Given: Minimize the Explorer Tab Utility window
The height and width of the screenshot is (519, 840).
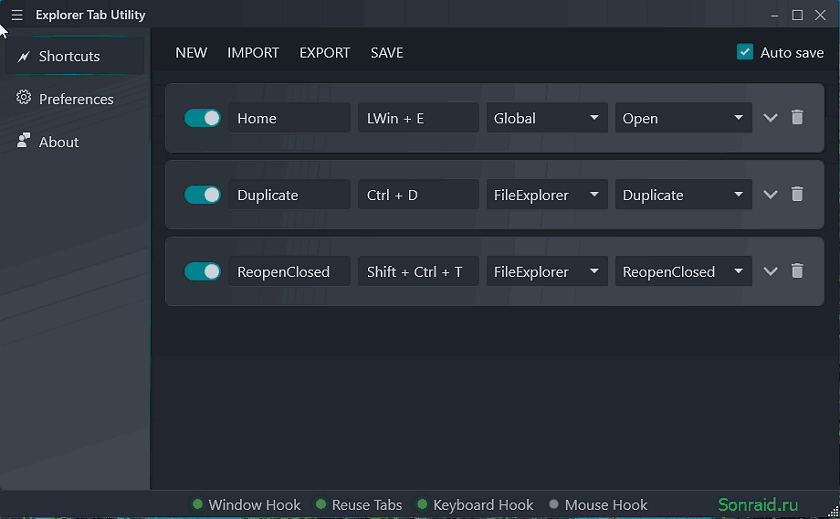Looking at the screenshot, I should [774, 15].
